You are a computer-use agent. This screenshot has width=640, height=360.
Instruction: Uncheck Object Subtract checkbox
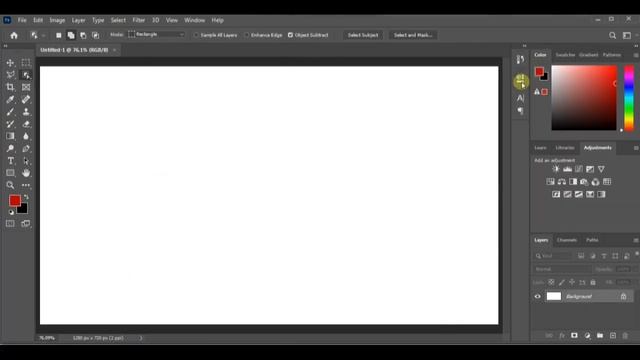pyautogui.click(x=290, y=35)
